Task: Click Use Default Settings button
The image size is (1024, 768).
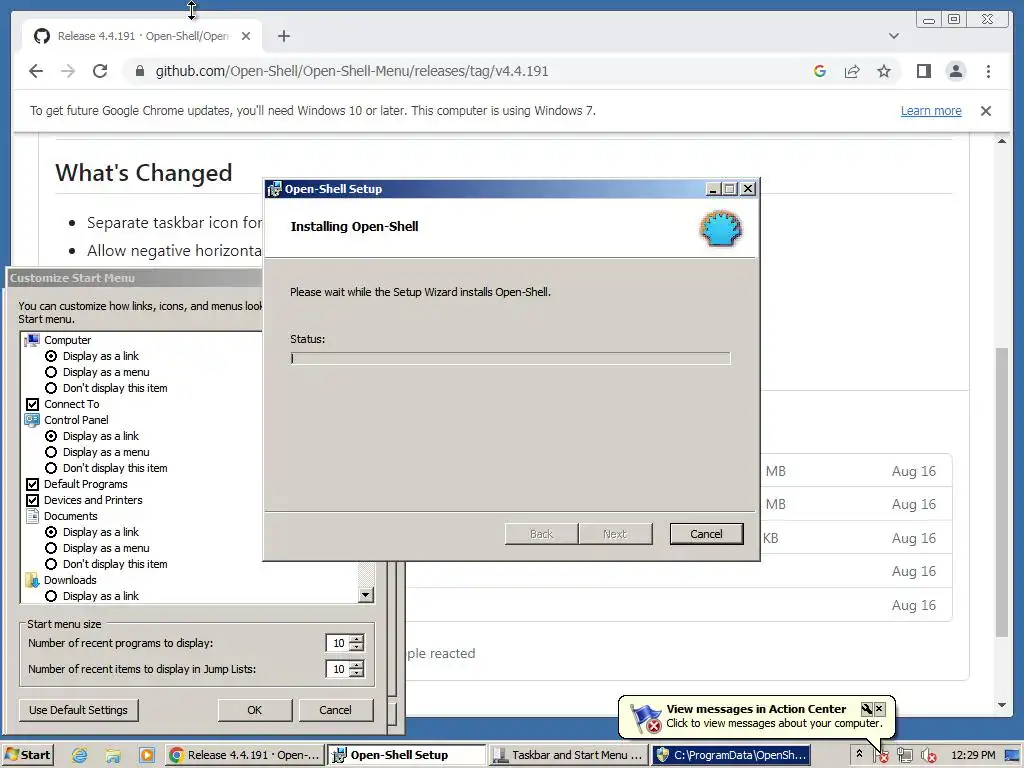Action: pyautogui.click(x=78, y=710)
